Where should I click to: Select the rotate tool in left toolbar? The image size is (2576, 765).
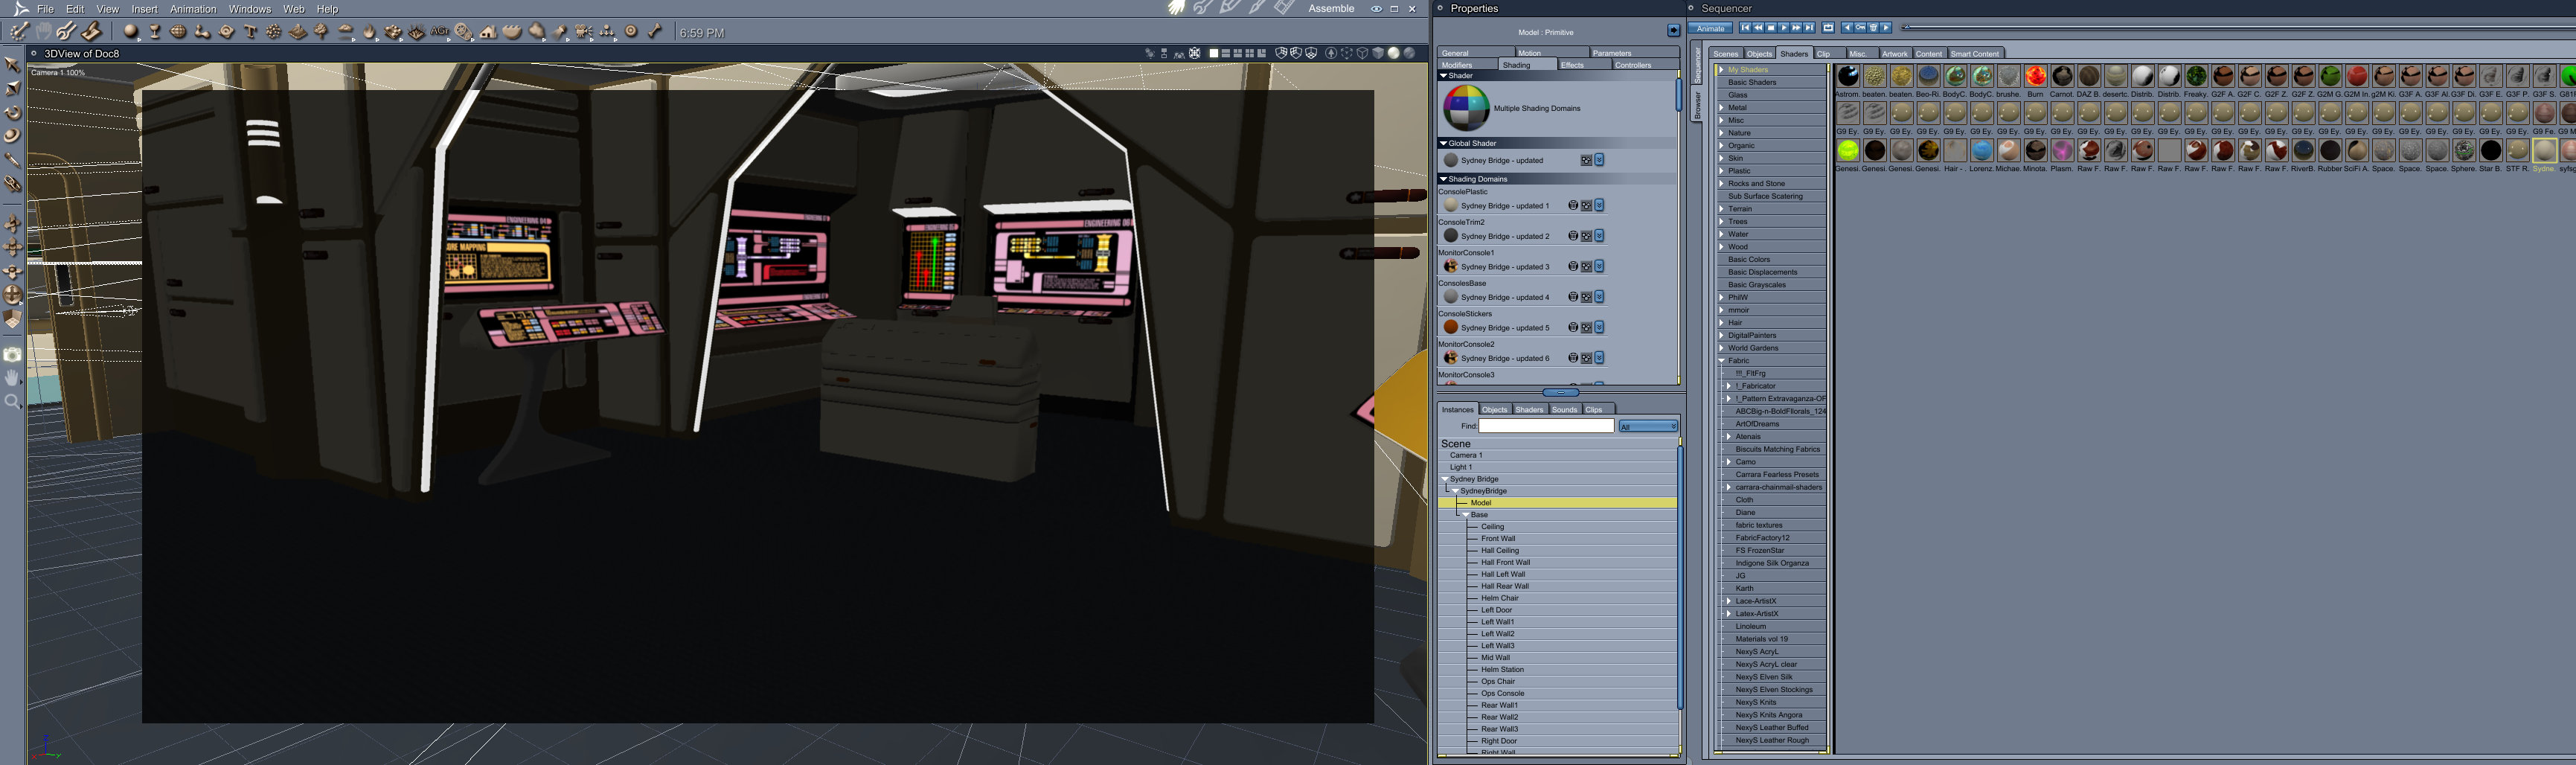click(12, 112)
